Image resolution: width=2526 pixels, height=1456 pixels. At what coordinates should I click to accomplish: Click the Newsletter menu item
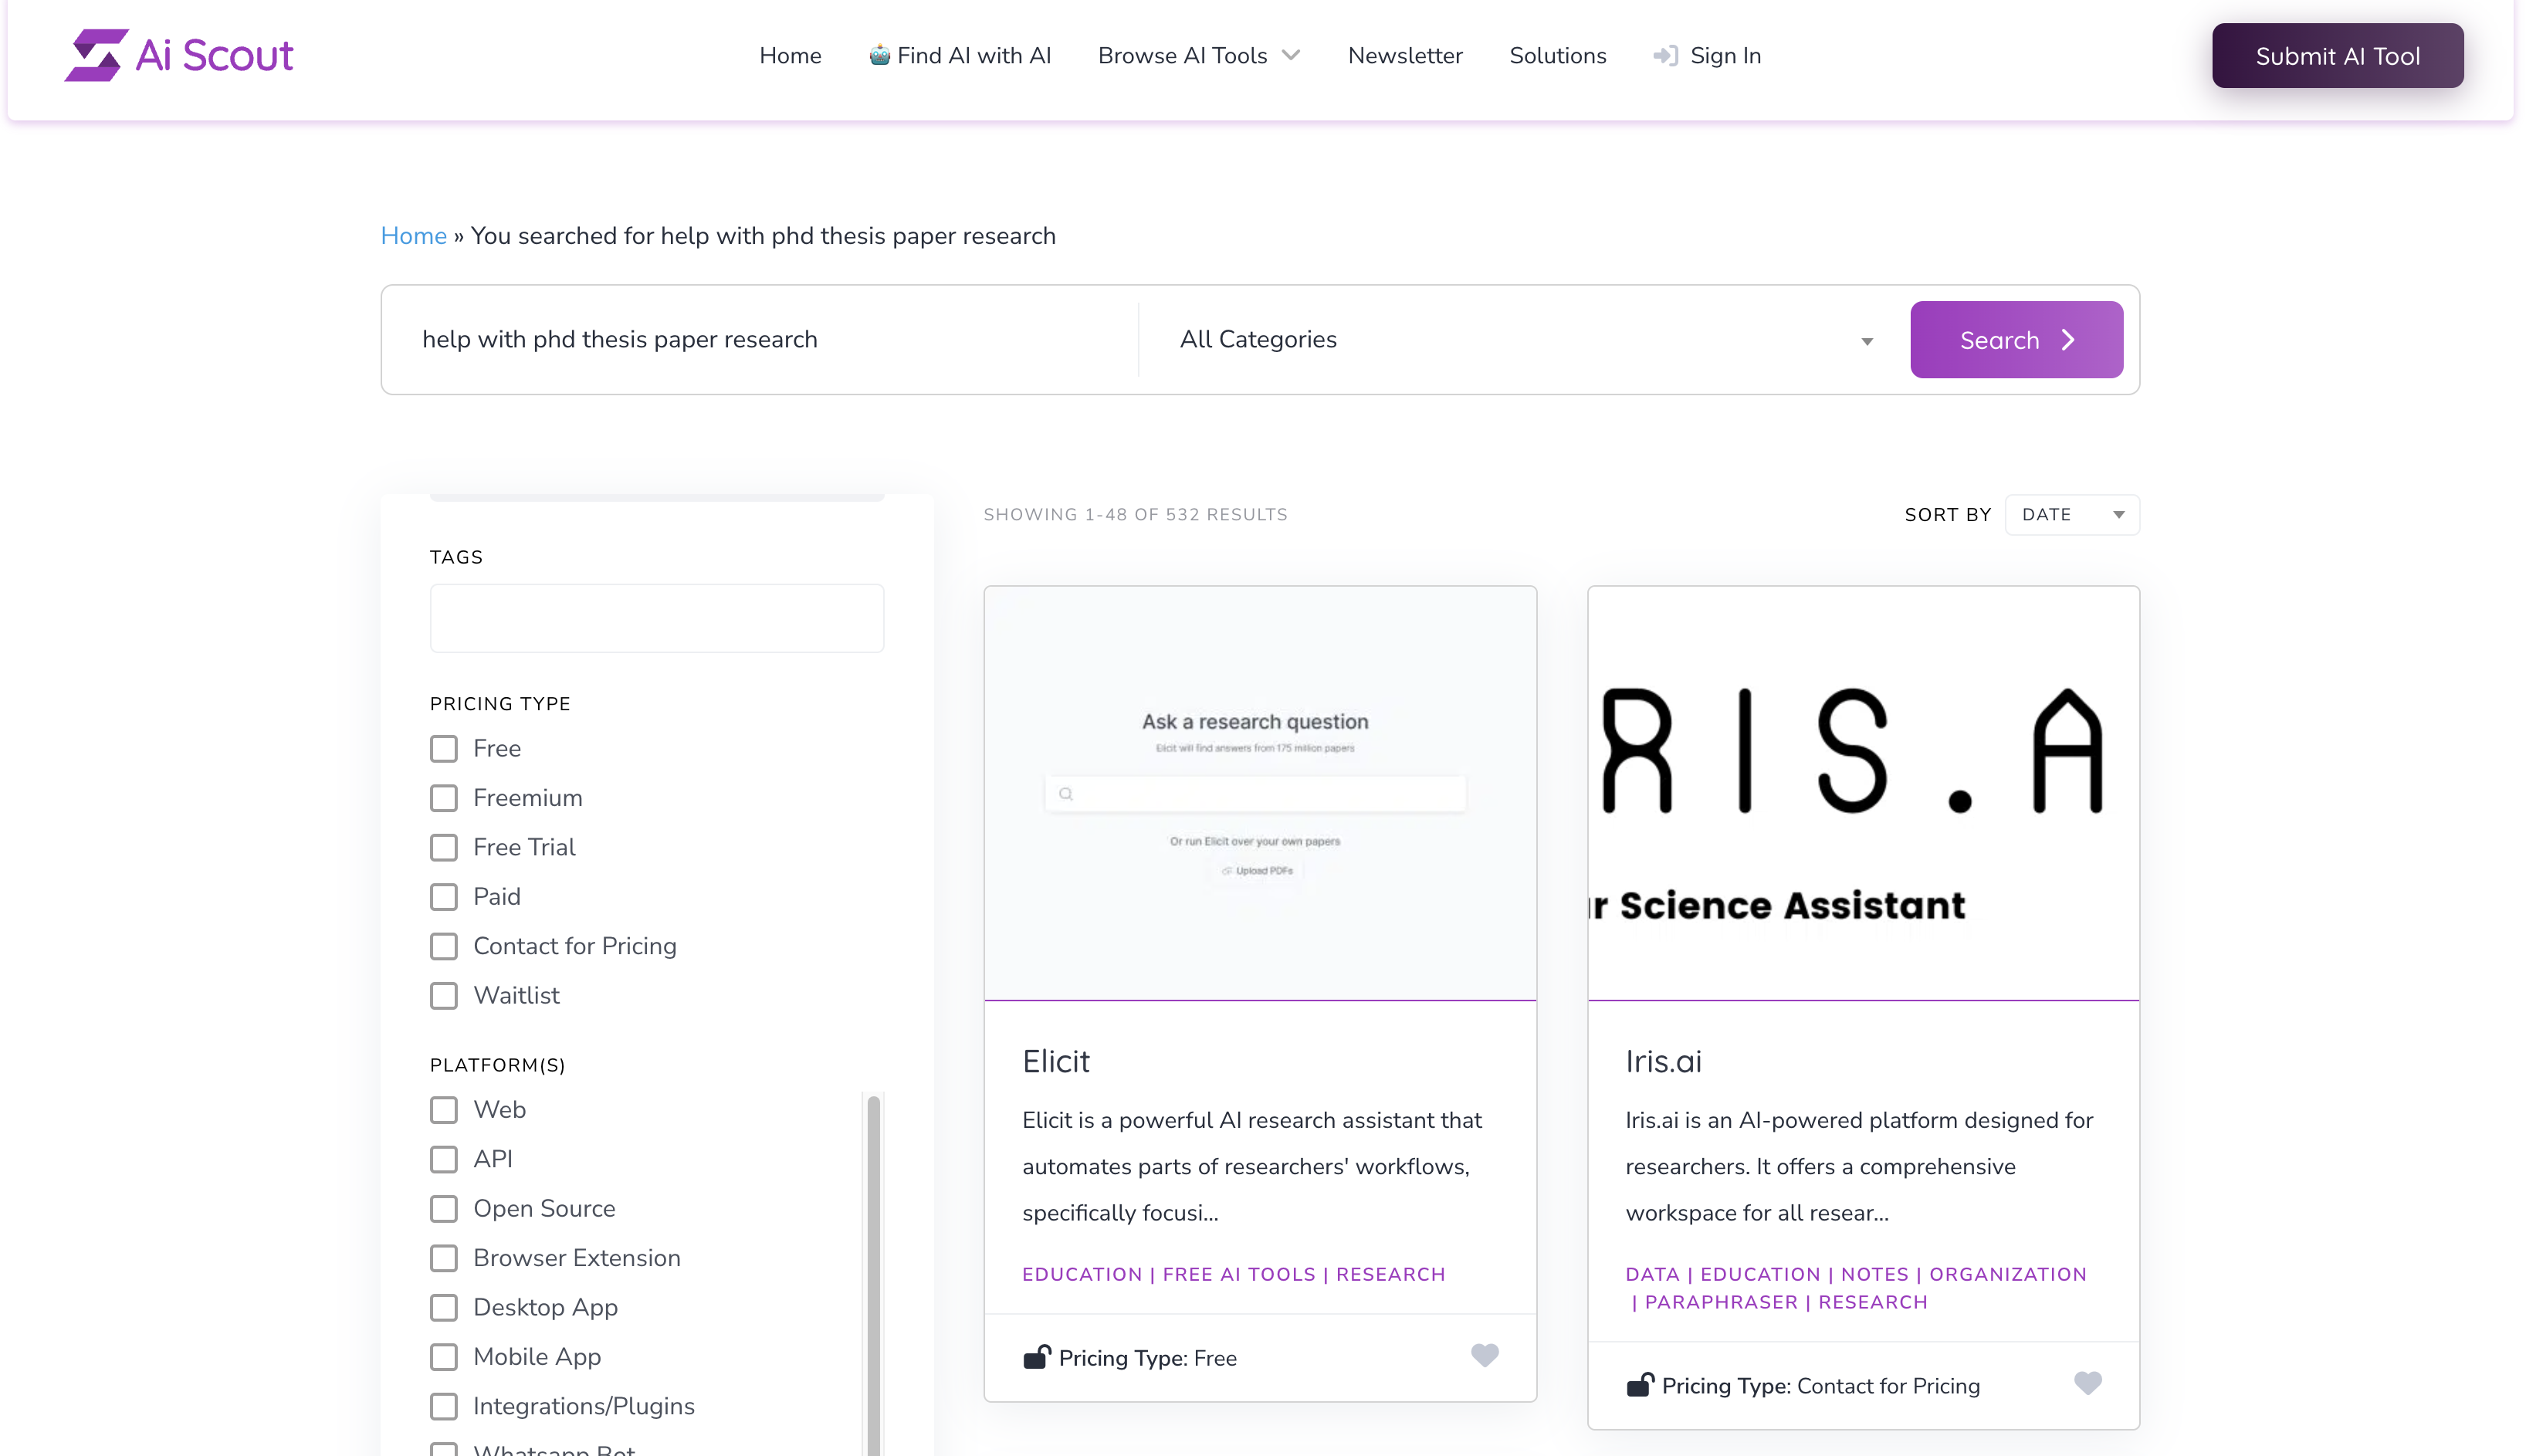(1405, 56)
